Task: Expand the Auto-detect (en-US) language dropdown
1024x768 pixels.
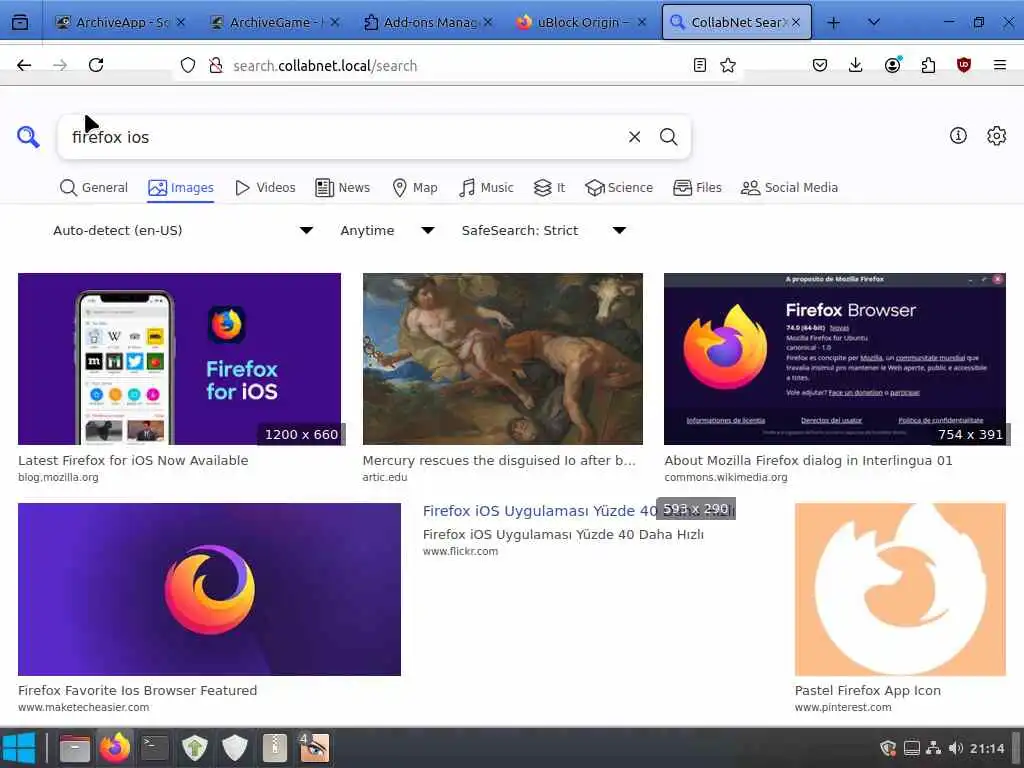Action: coord(183,231)
